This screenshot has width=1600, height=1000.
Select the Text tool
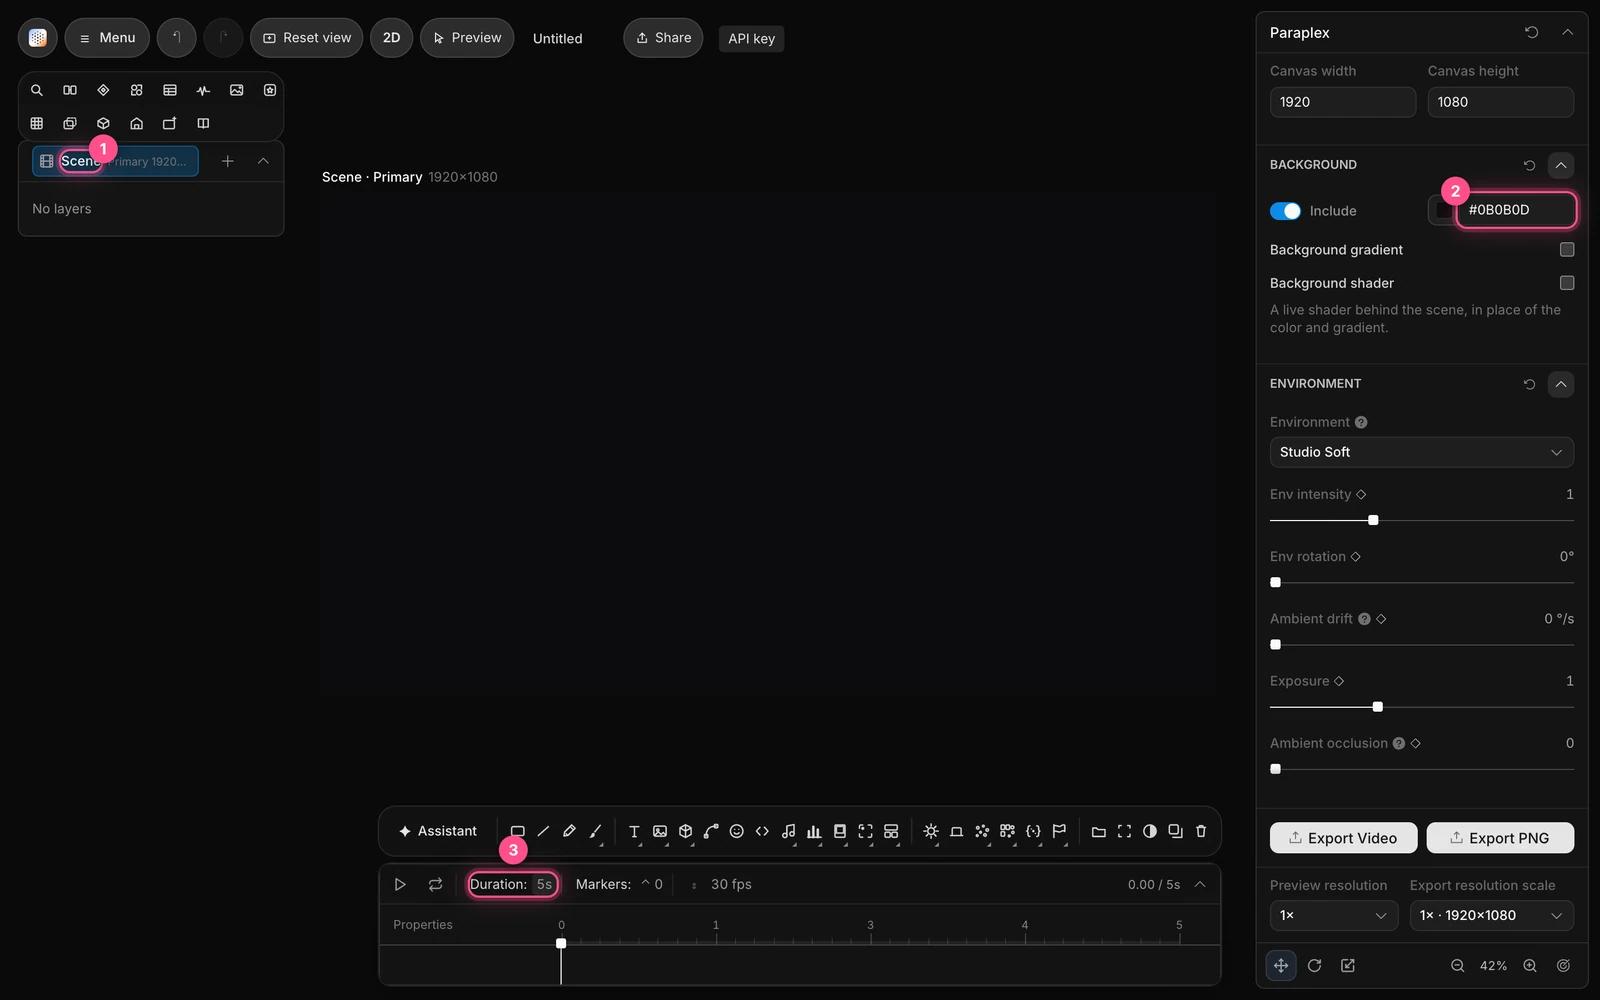click(x=634, y=831)
